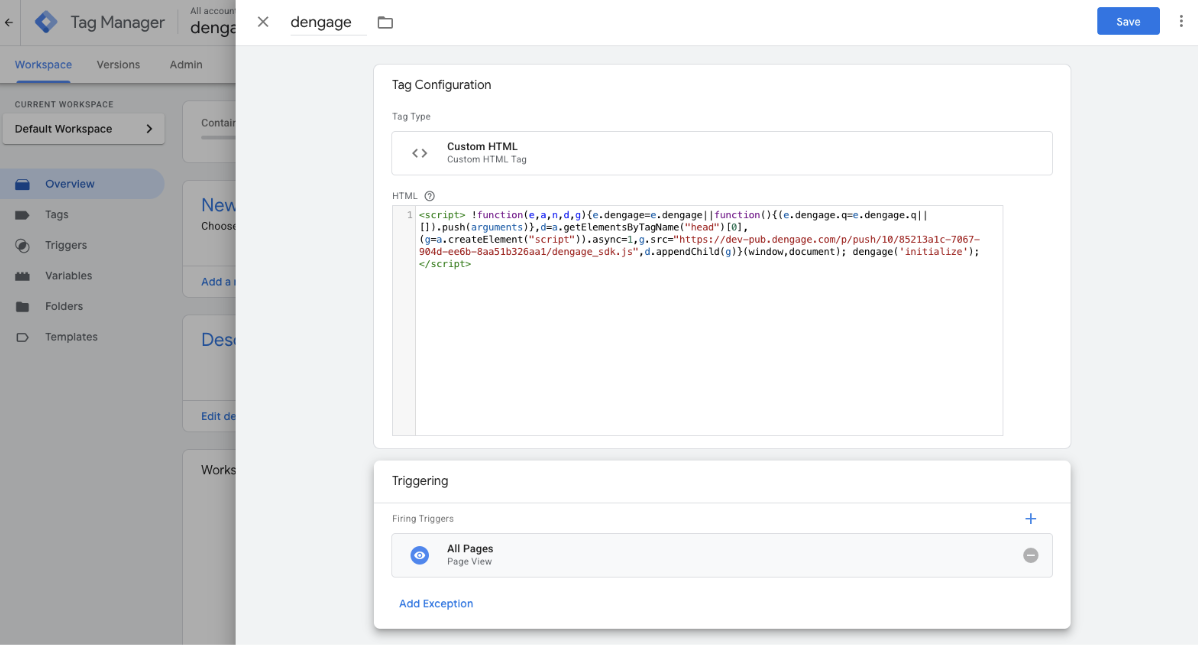
Task: Open Tag Type Custom HTML selector
Action: (721, 153)
